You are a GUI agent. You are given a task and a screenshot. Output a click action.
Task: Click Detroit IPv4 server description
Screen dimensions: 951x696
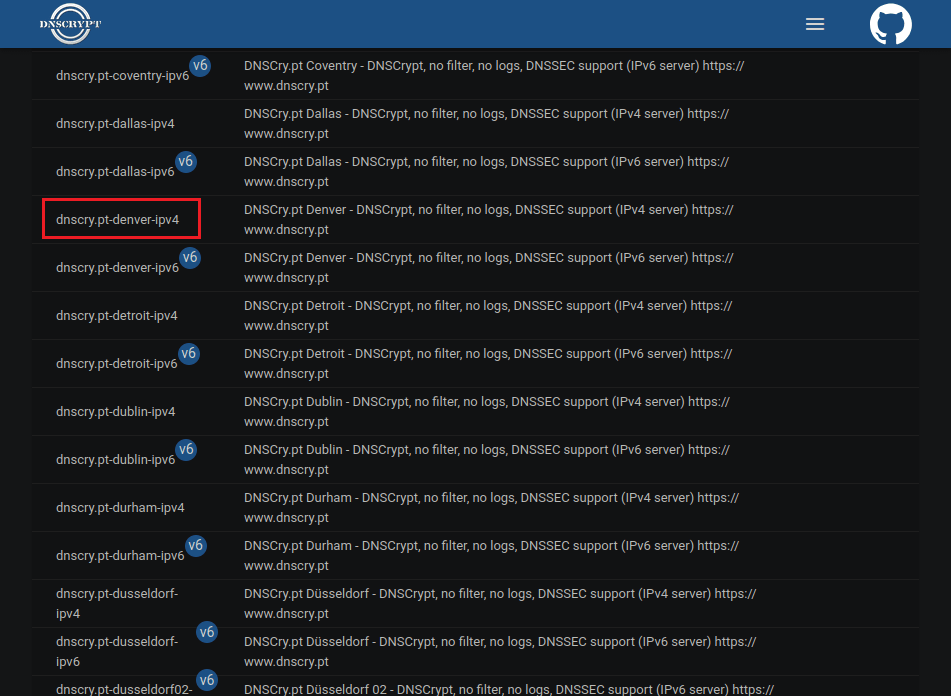click(488, 315)
